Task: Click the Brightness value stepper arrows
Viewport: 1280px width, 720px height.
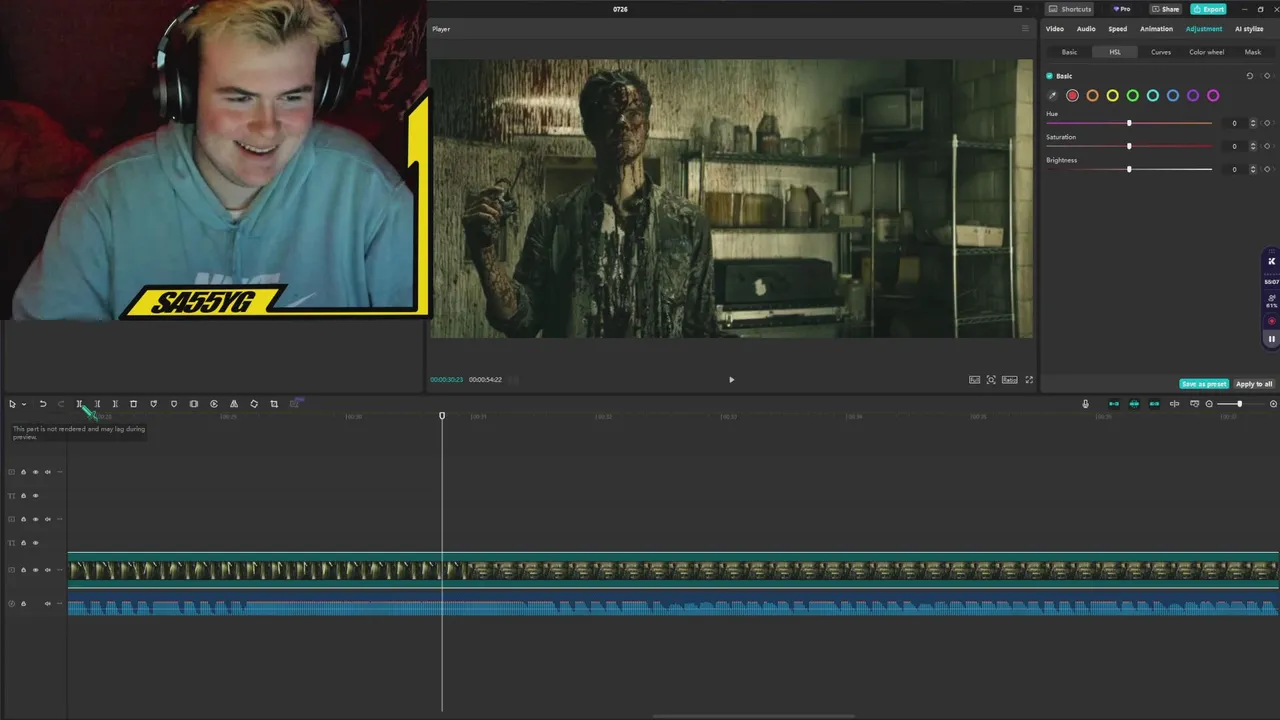Action: tap(1253, 169)
